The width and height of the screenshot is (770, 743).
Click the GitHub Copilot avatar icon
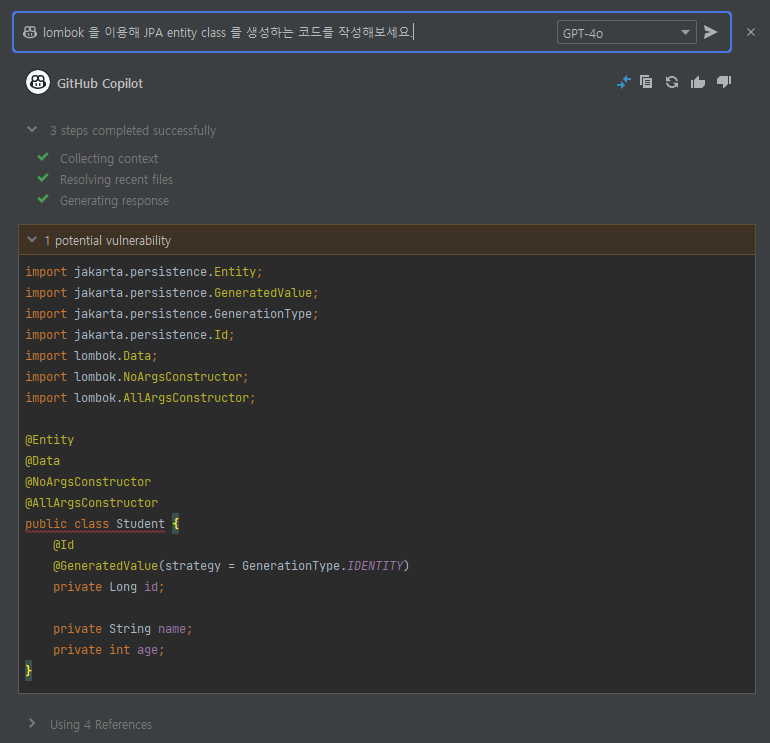pos(38,83)
